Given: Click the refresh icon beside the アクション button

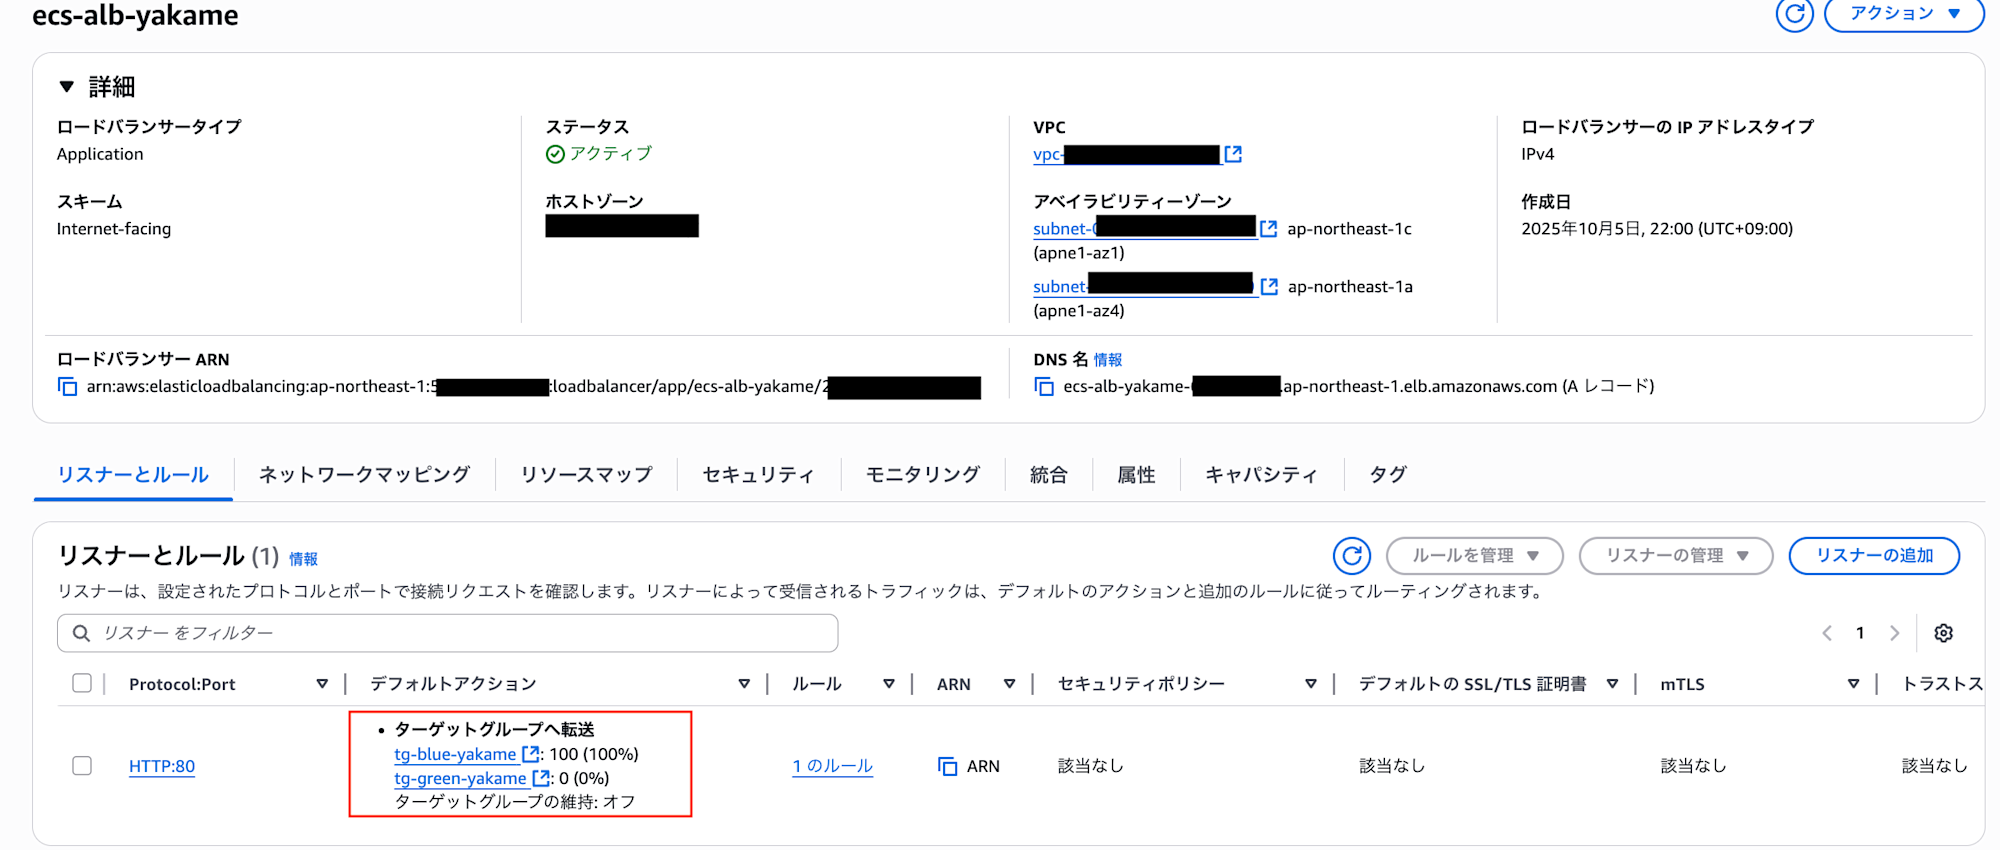Looking at the screenshot, I should 1794,14.
